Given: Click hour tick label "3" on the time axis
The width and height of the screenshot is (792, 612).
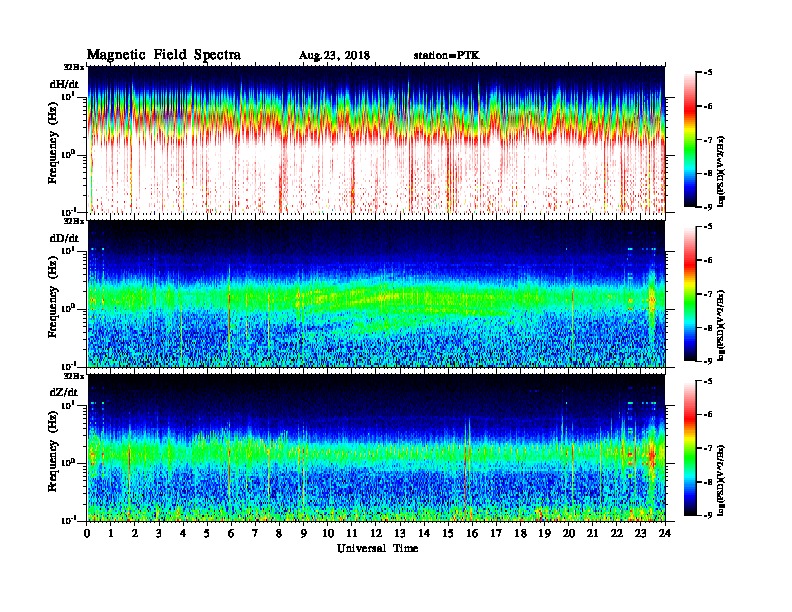Looking at the screenshot, I should click(x=159, y=533).
